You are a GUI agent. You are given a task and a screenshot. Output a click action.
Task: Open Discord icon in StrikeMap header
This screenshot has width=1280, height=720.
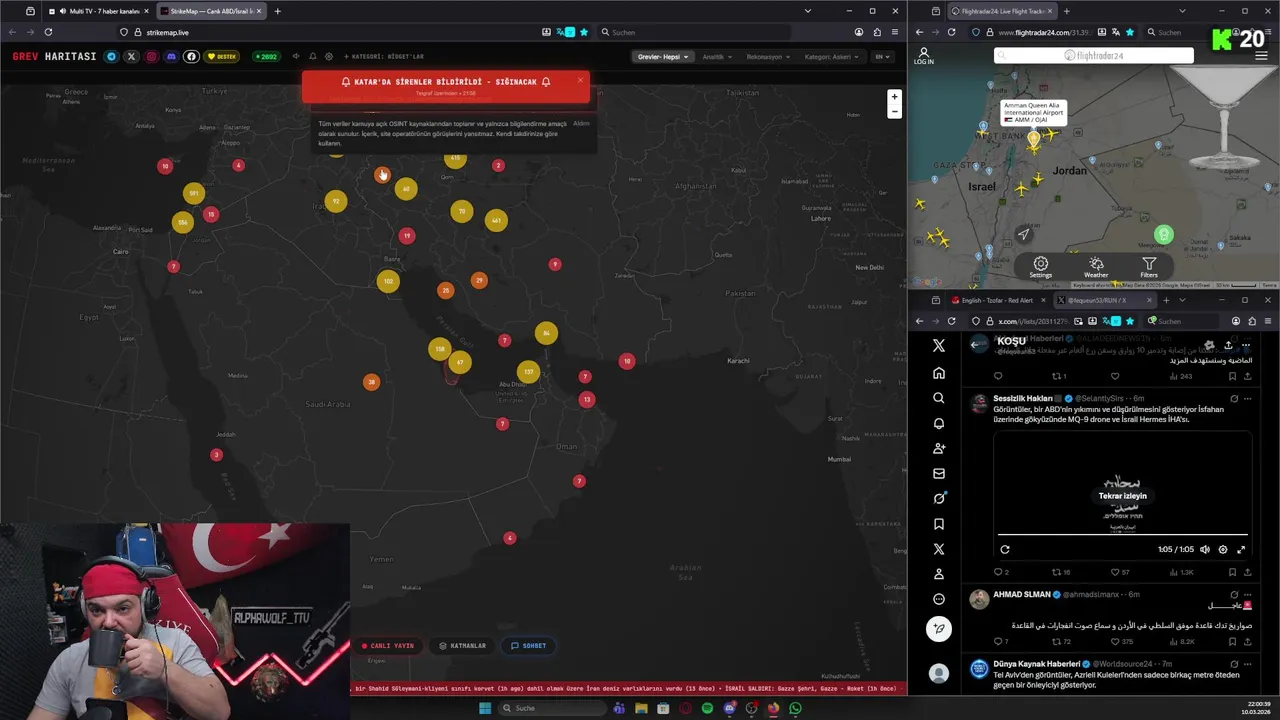[x=171, y=57]
